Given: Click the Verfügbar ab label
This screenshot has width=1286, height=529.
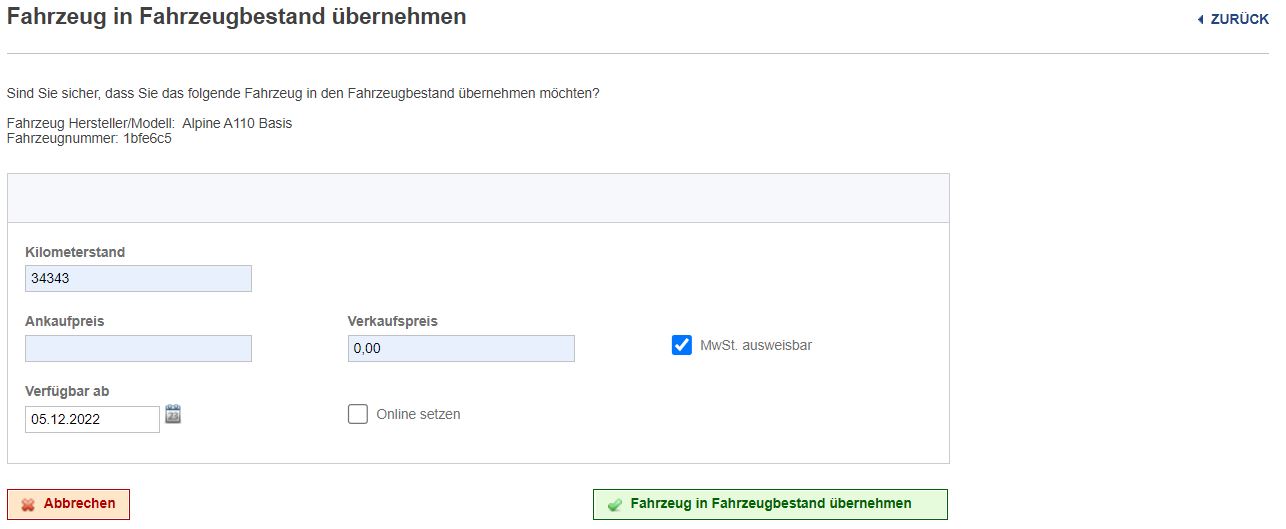Looking at the screenshot, I should [x=67, y=391].
